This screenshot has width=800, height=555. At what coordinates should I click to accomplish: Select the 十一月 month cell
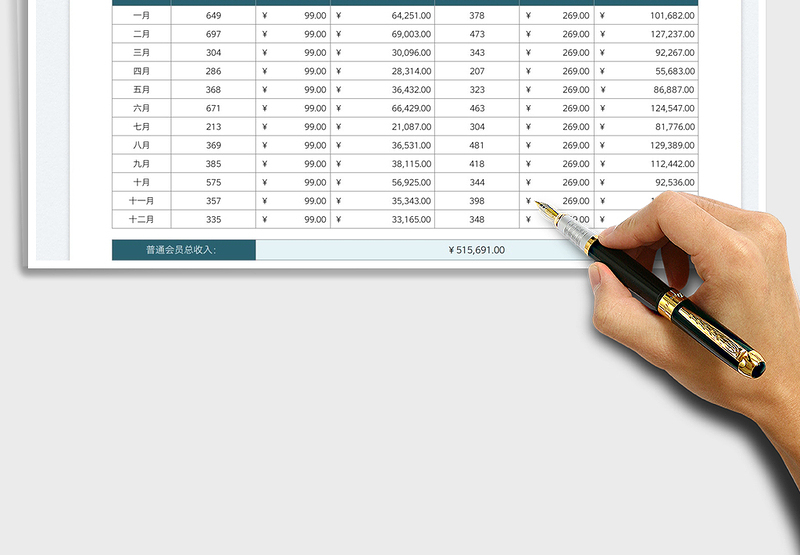click(141, 201)
